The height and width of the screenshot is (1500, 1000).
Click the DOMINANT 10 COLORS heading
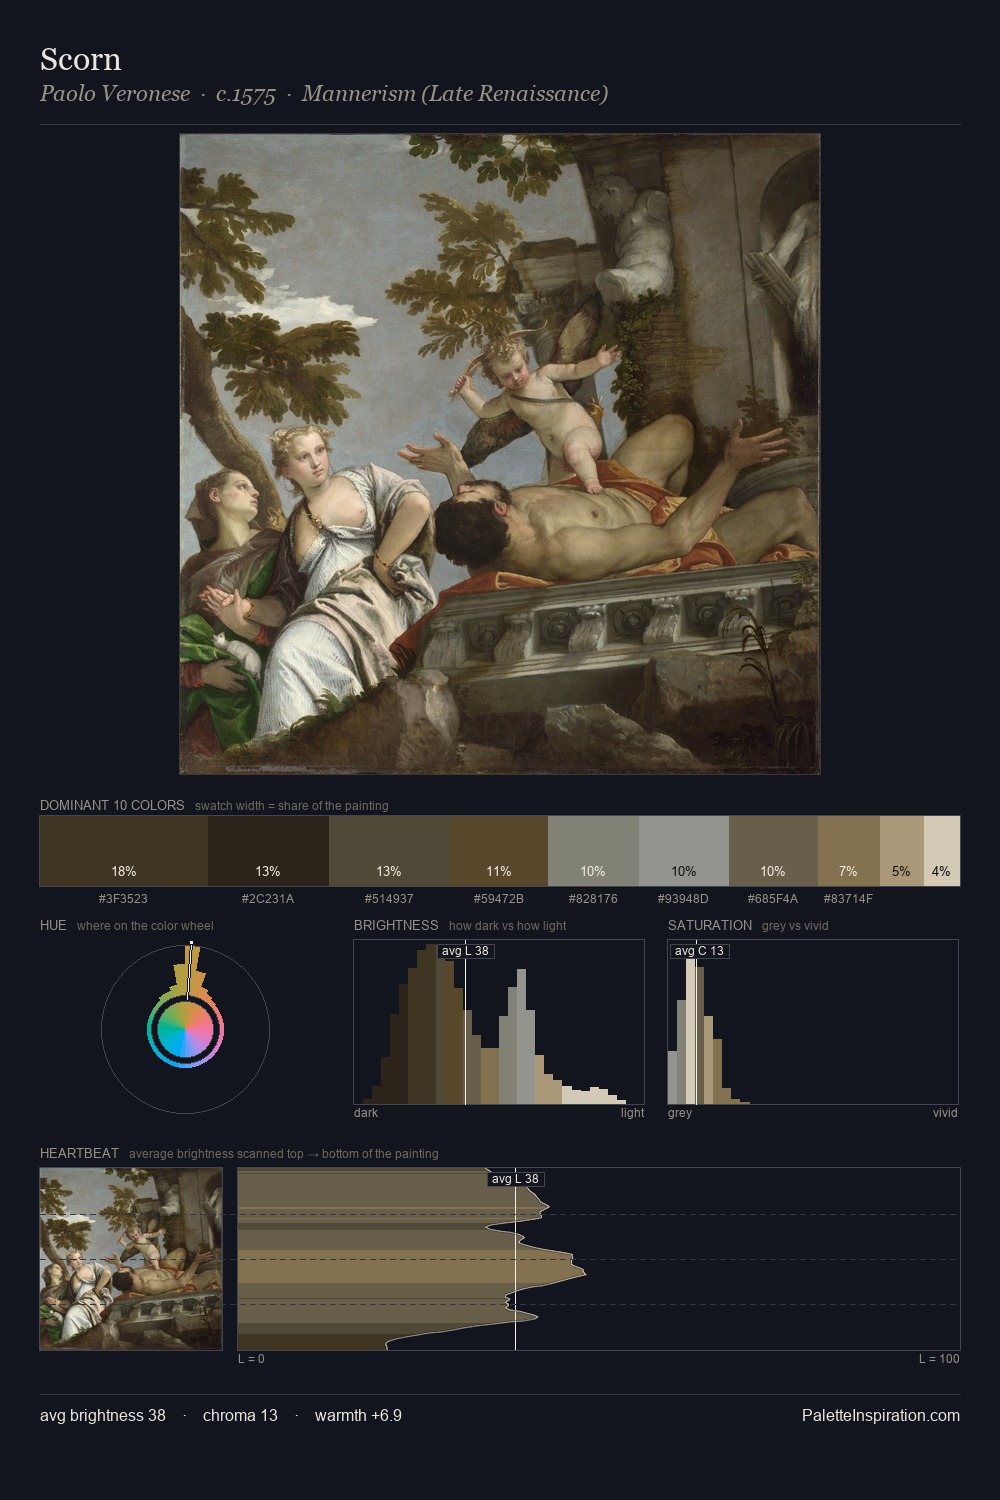tap(112, 805)
